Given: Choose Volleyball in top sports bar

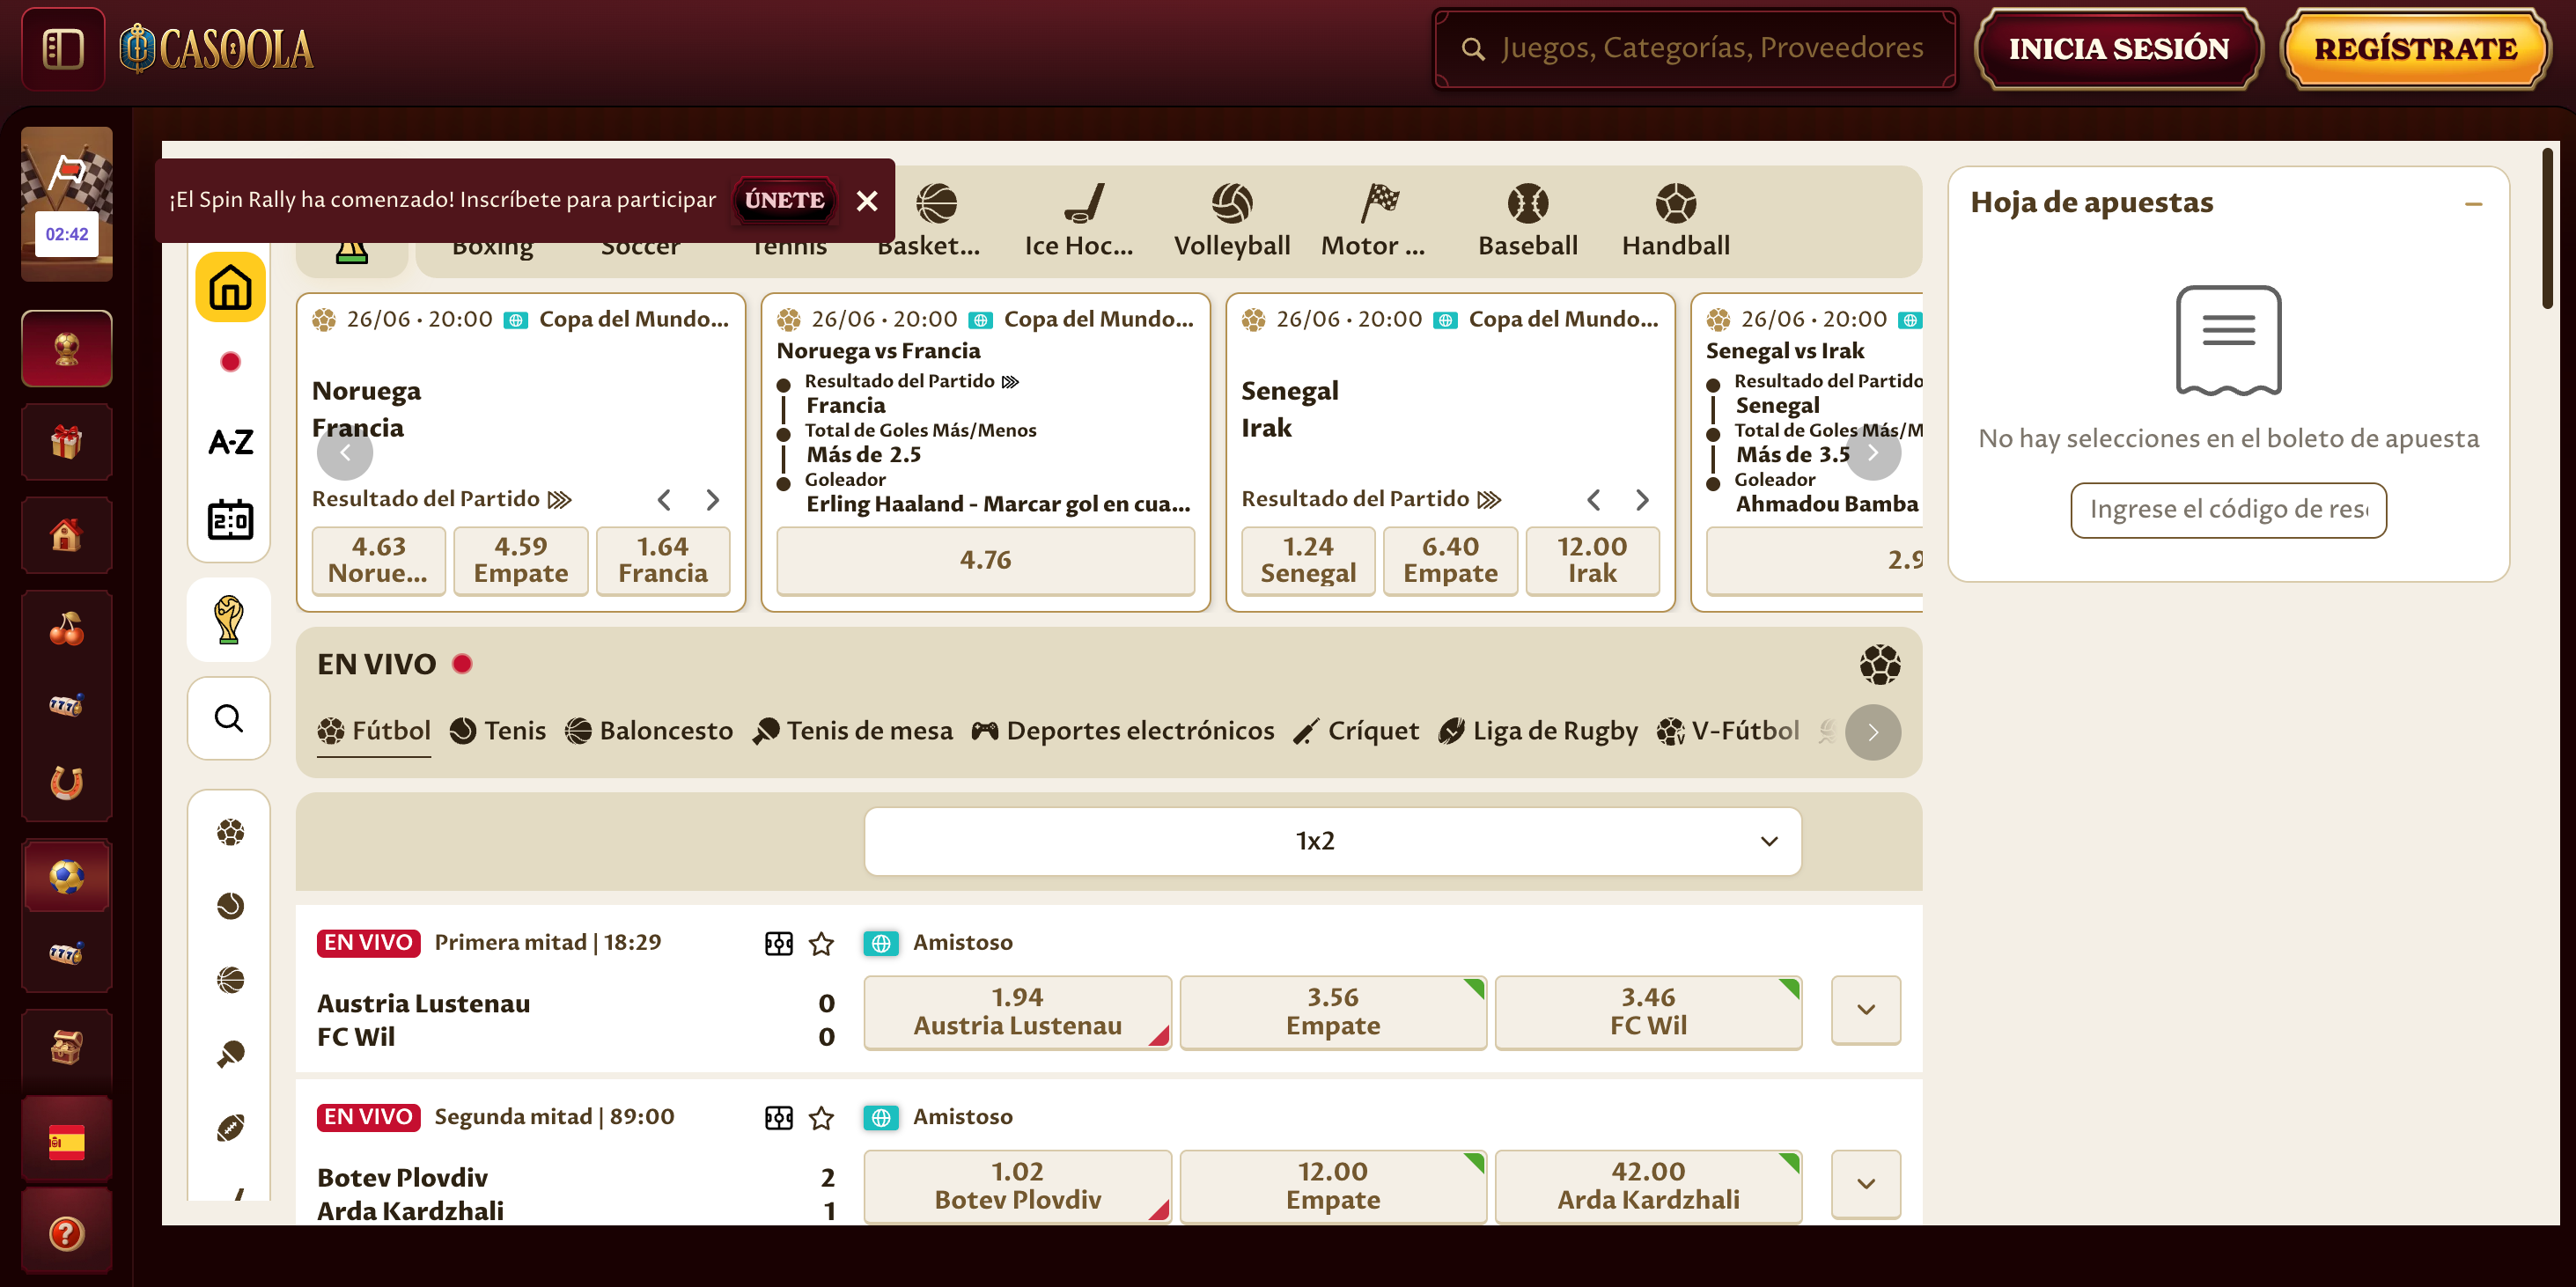Looking at the screenshot, I should point(1232,220).
